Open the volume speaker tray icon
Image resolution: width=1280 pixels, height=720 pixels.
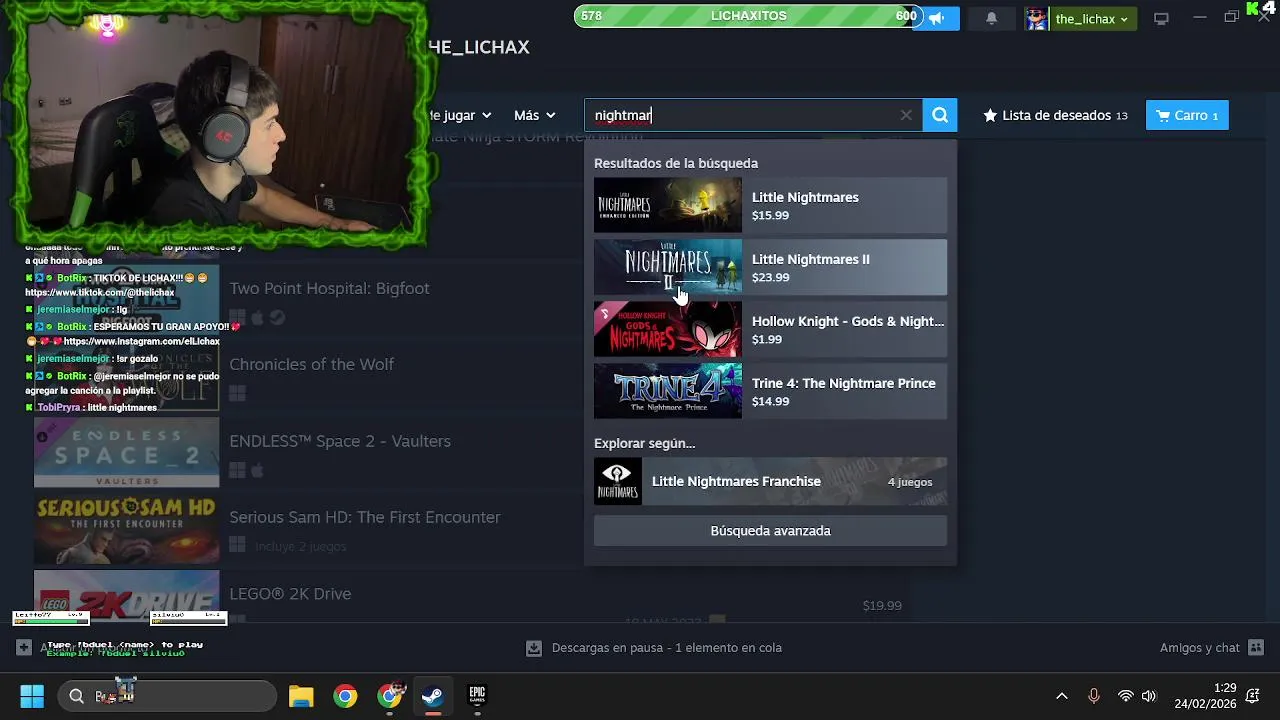(1149, 696)
